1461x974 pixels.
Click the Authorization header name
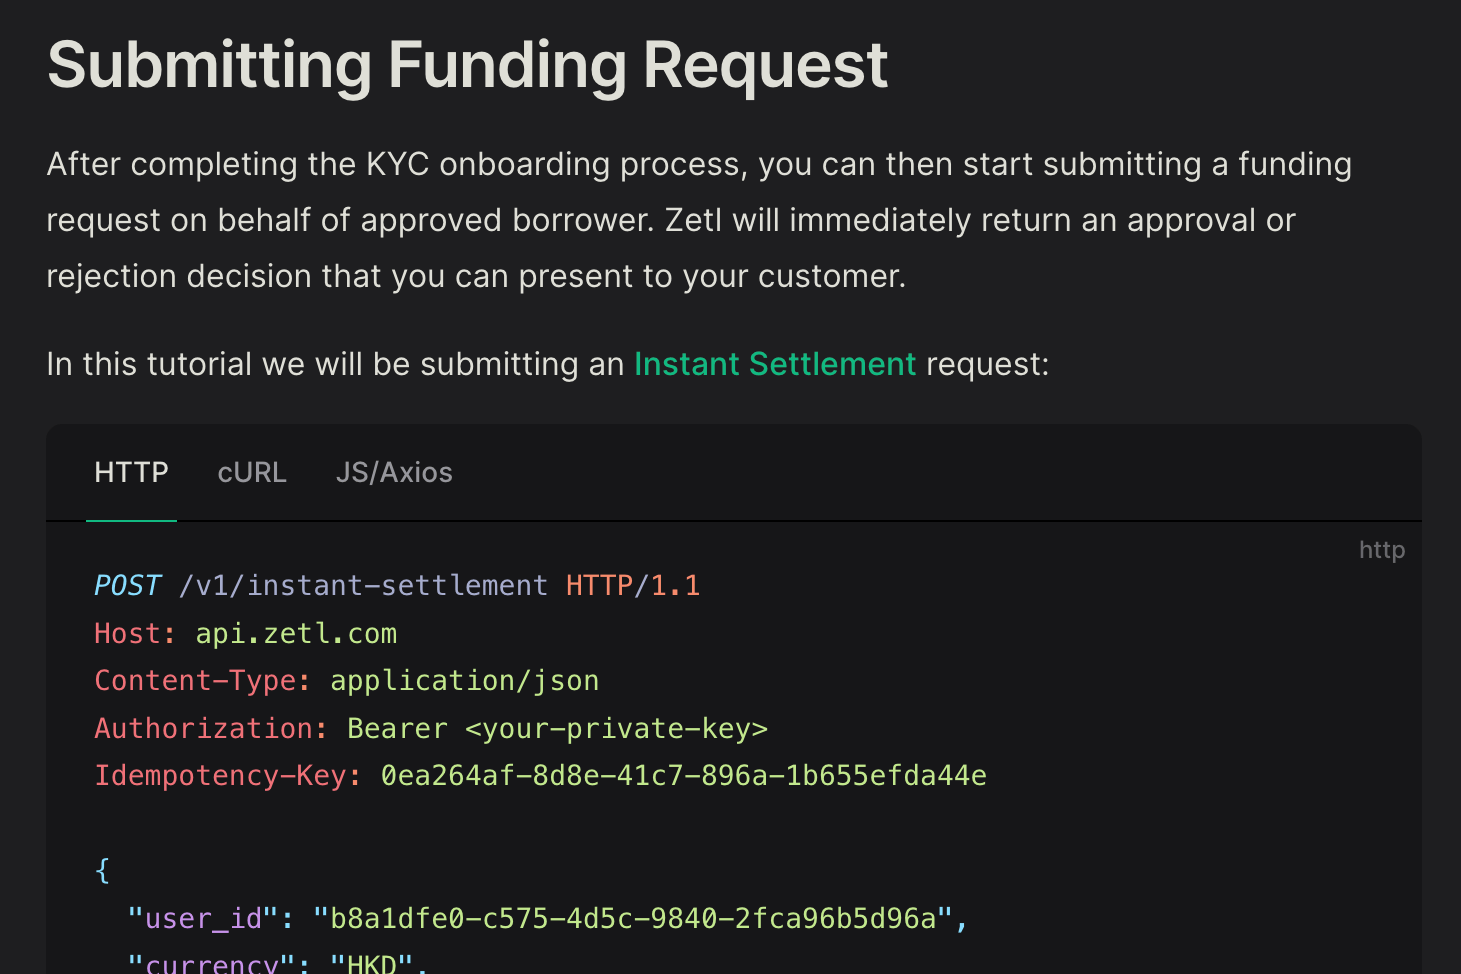[x=210, y=728]
